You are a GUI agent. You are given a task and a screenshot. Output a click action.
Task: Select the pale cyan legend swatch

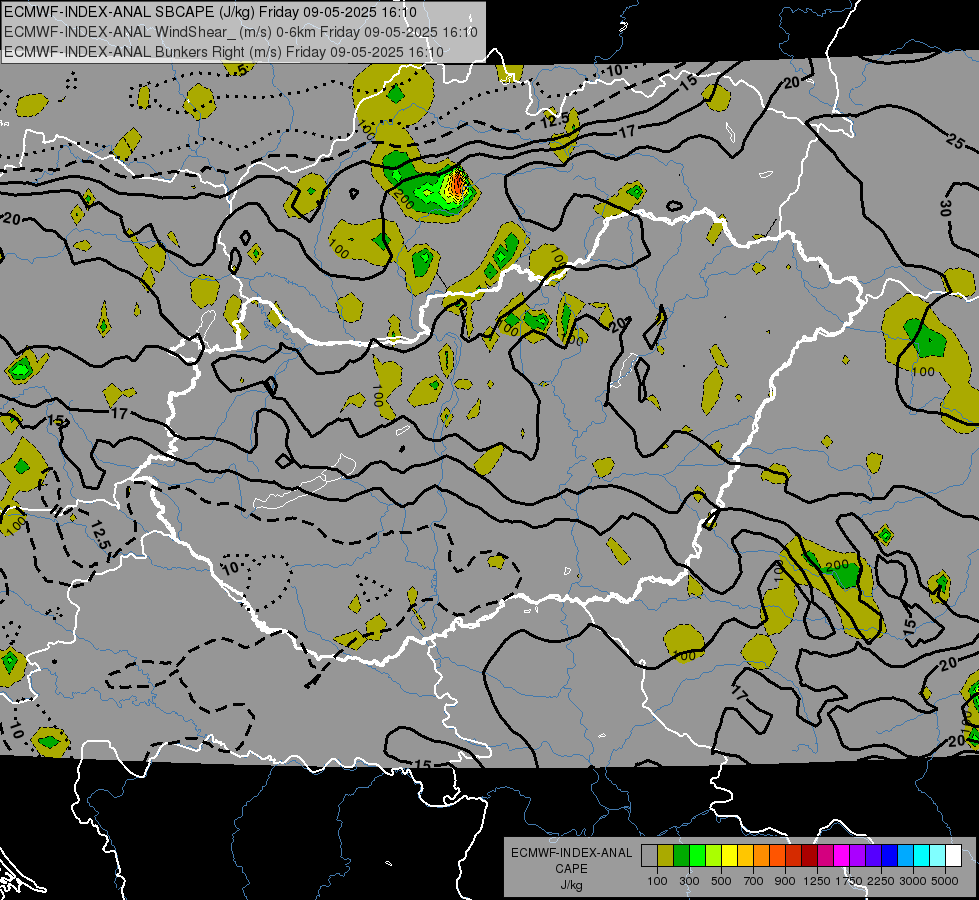[x=937, y=855]
